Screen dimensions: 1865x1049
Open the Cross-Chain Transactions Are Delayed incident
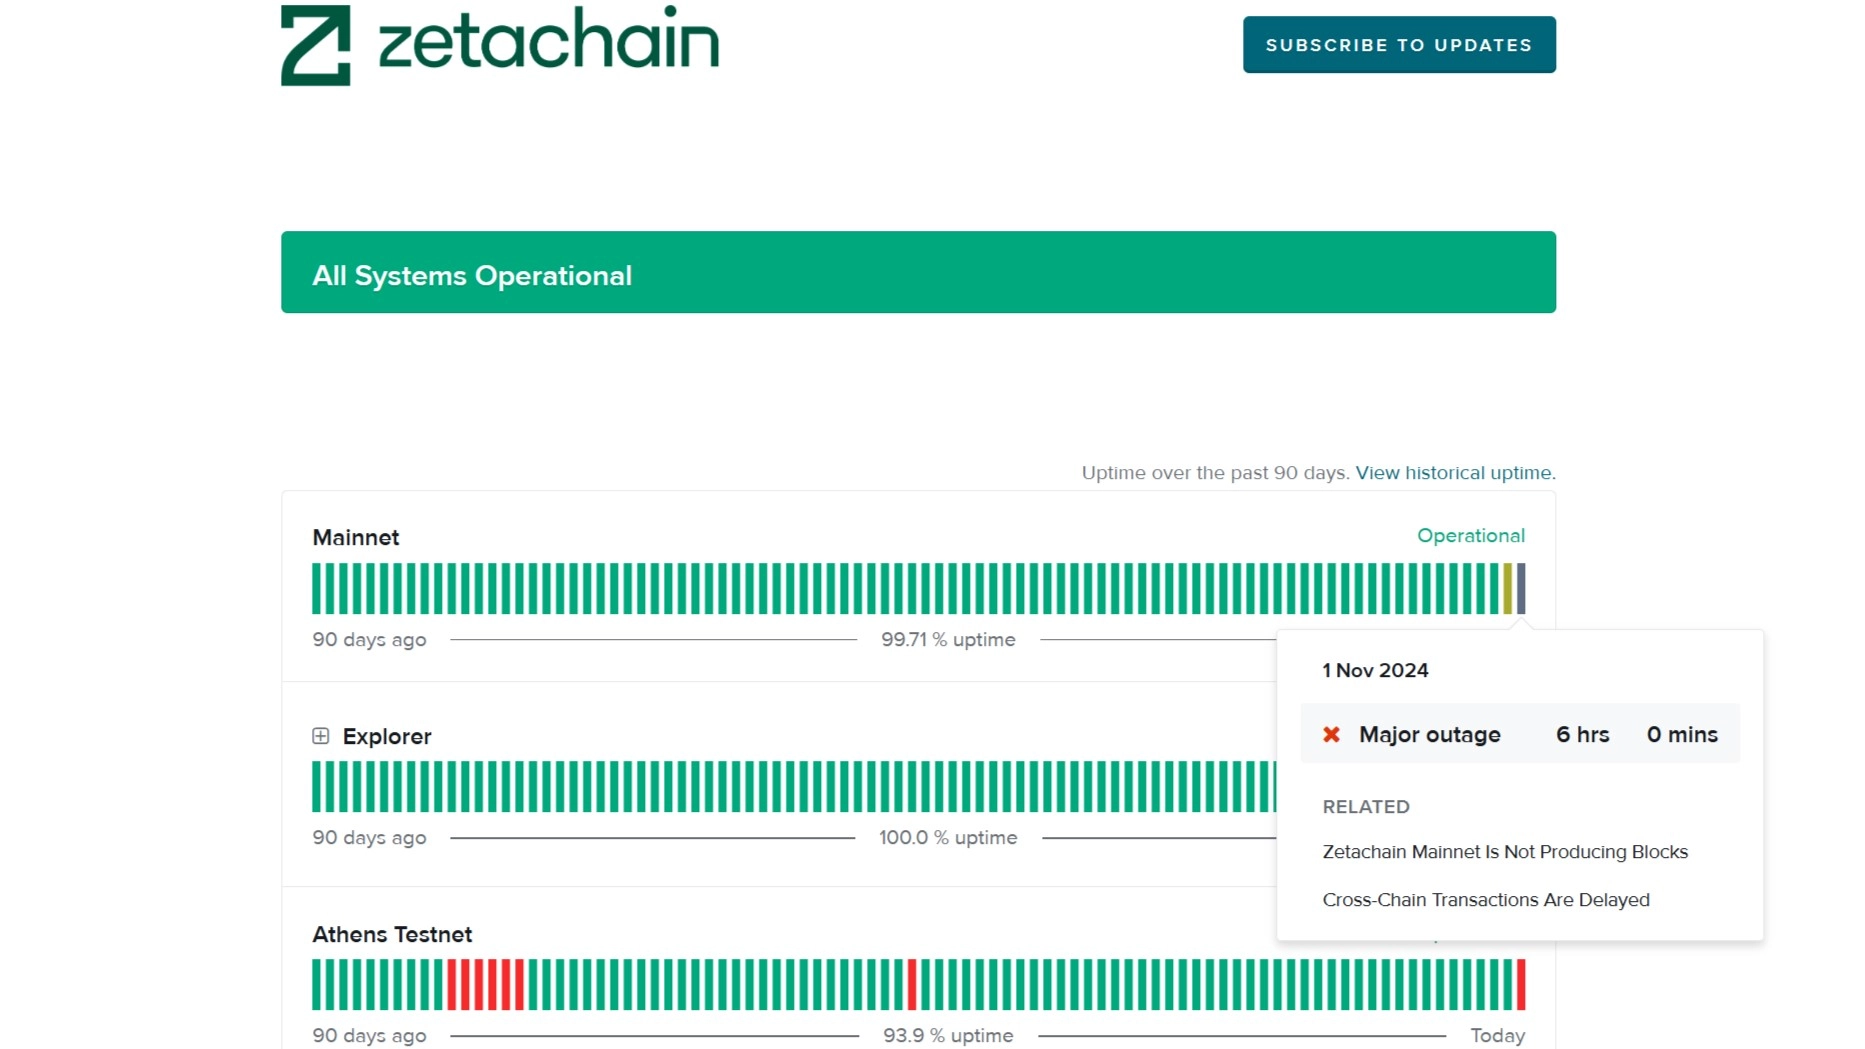[1486, 899]
